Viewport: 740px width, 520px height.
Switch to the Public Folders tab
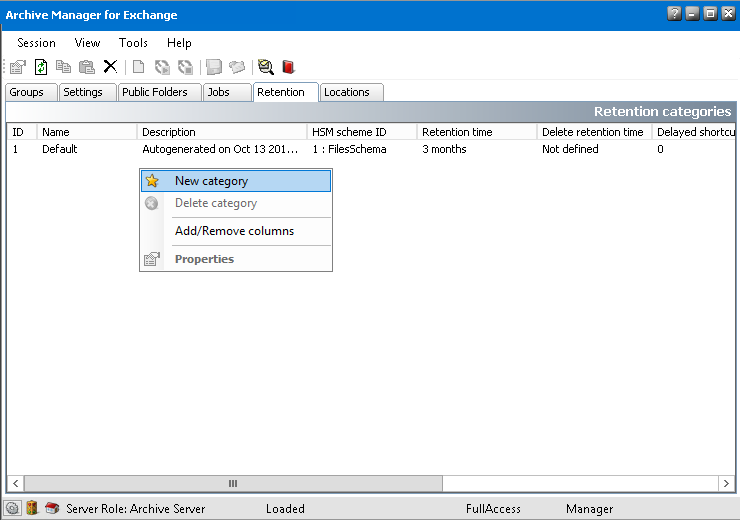click(x=154, y=92)
